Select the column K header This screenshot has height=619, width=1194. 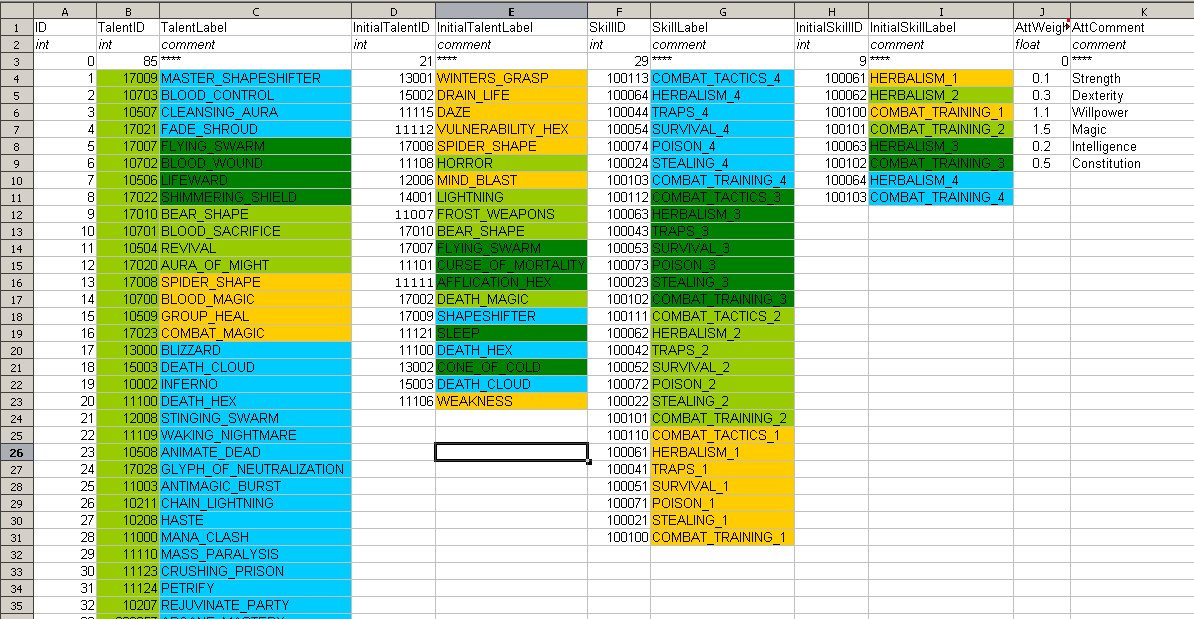tap(1131, 11)
